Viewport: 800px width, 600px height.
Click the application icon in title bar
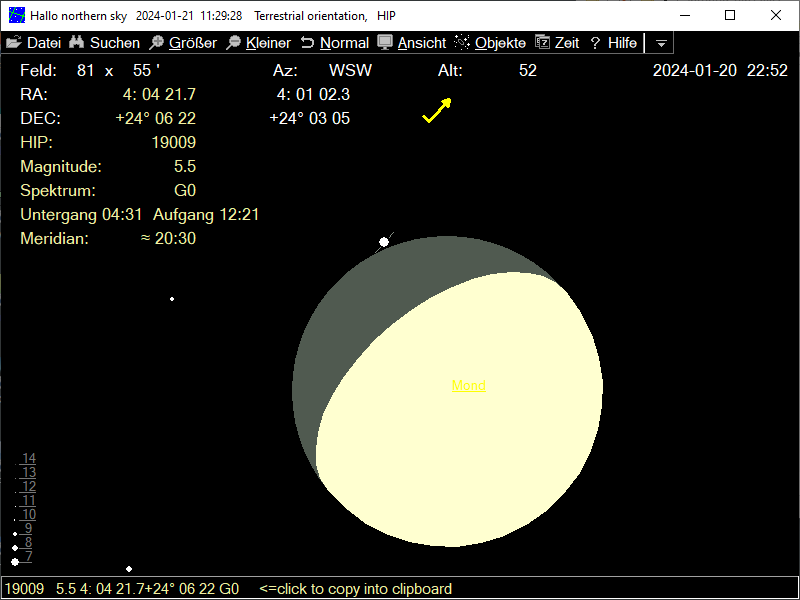click(x=17, y=15)
